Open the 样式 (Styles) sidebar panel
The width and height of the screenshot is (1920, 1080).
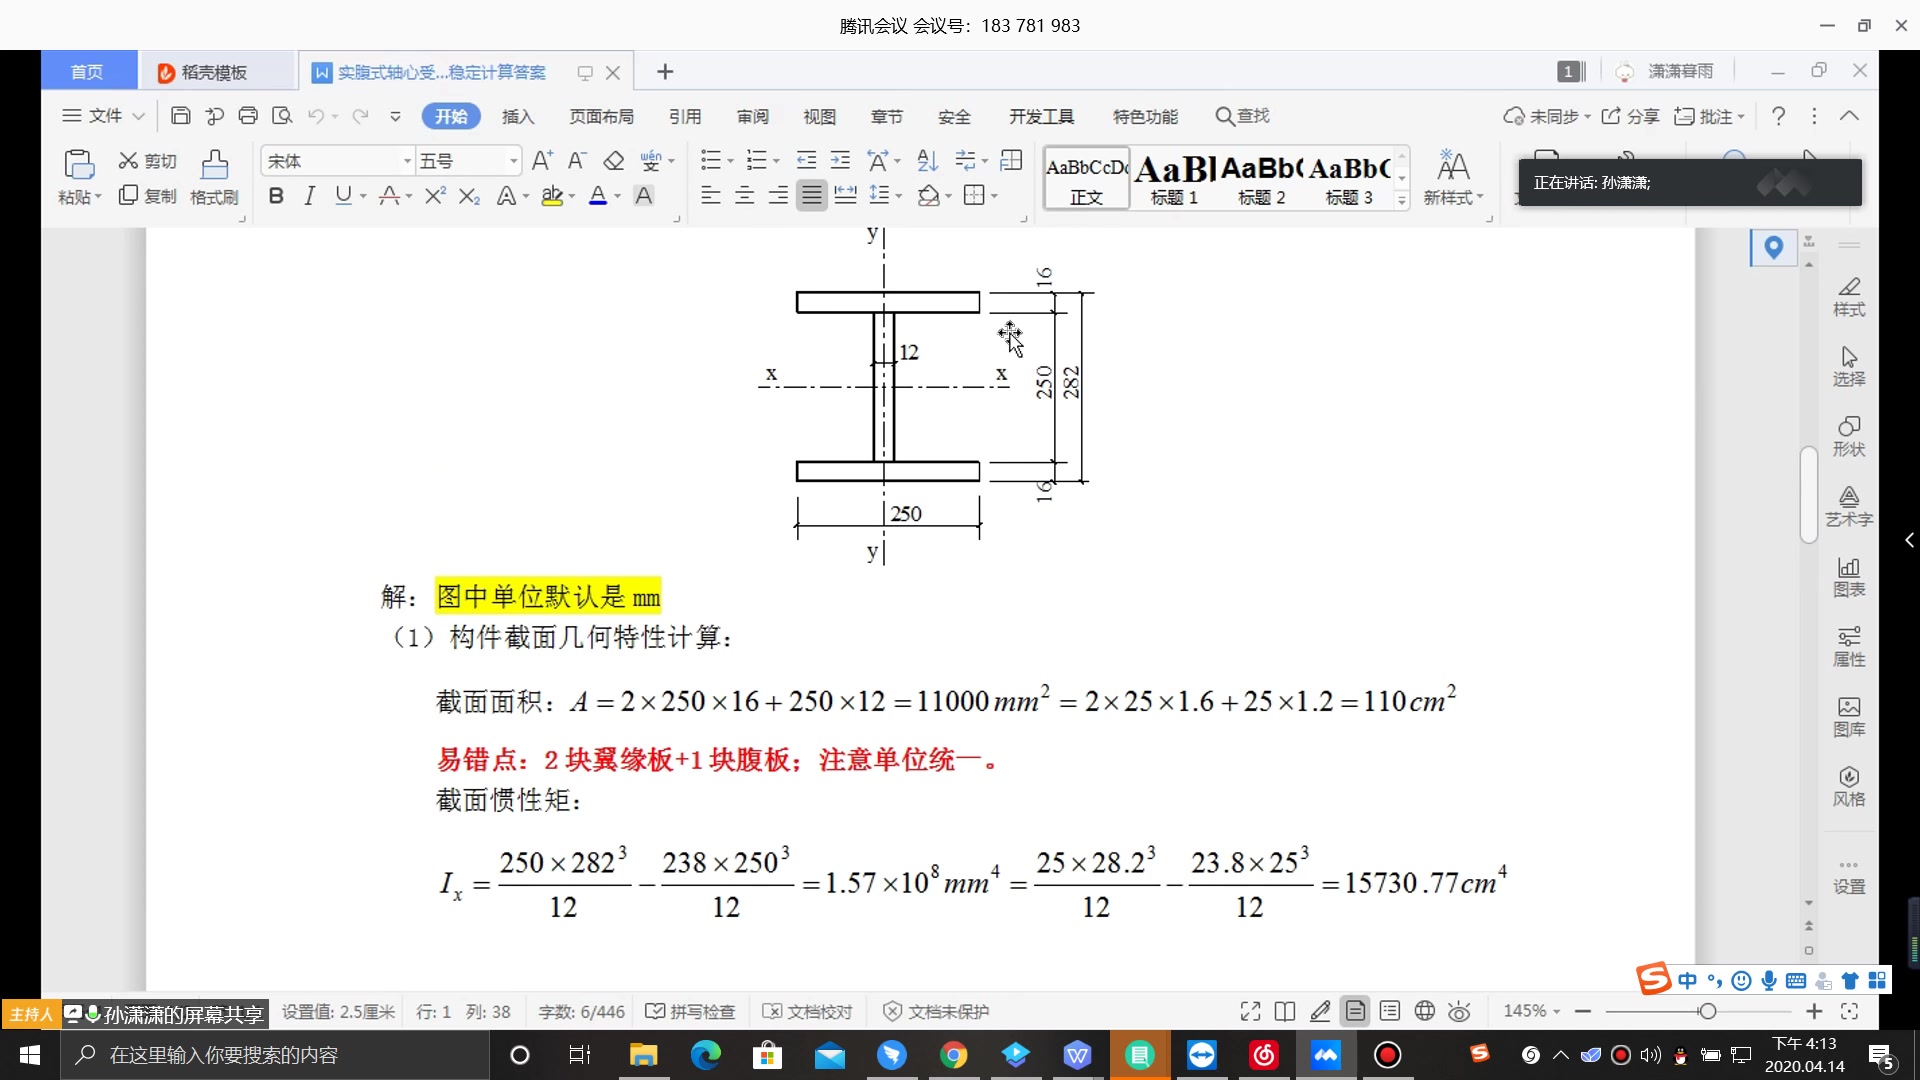[x=1848, y=297]
